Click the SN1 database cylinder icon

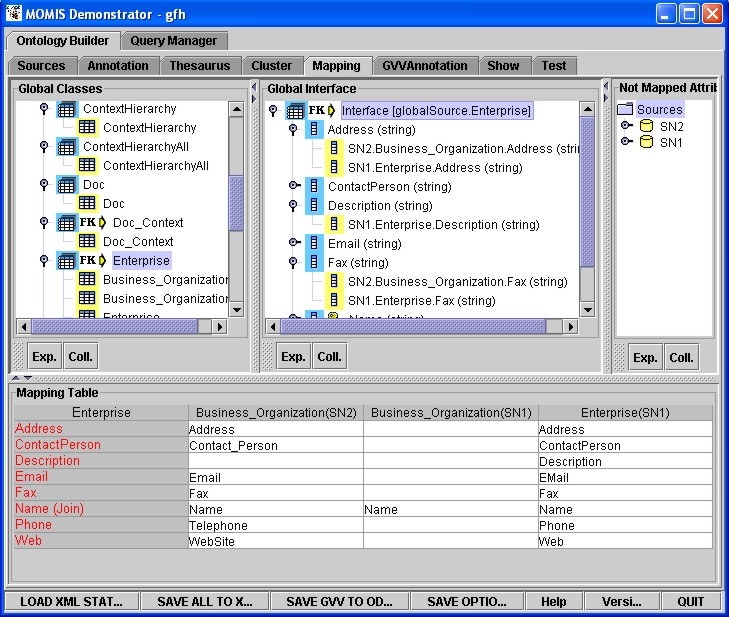click(x=646, y=142)
